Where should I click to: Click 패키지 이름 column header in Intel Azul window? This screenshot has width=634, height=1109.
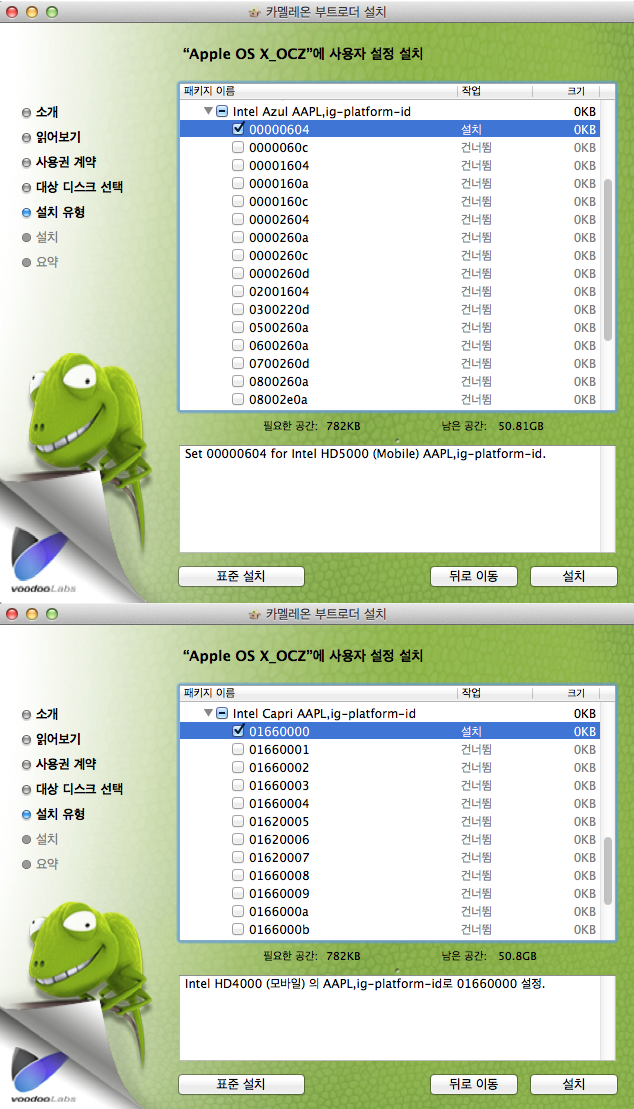pyautogui.click(x=318, y=91)
